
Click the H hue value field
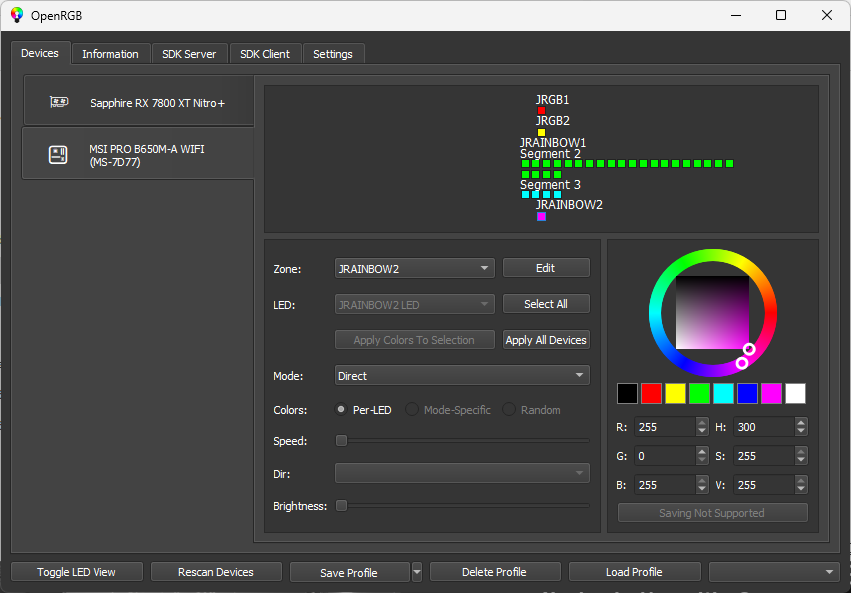click(x=764, y=427)
